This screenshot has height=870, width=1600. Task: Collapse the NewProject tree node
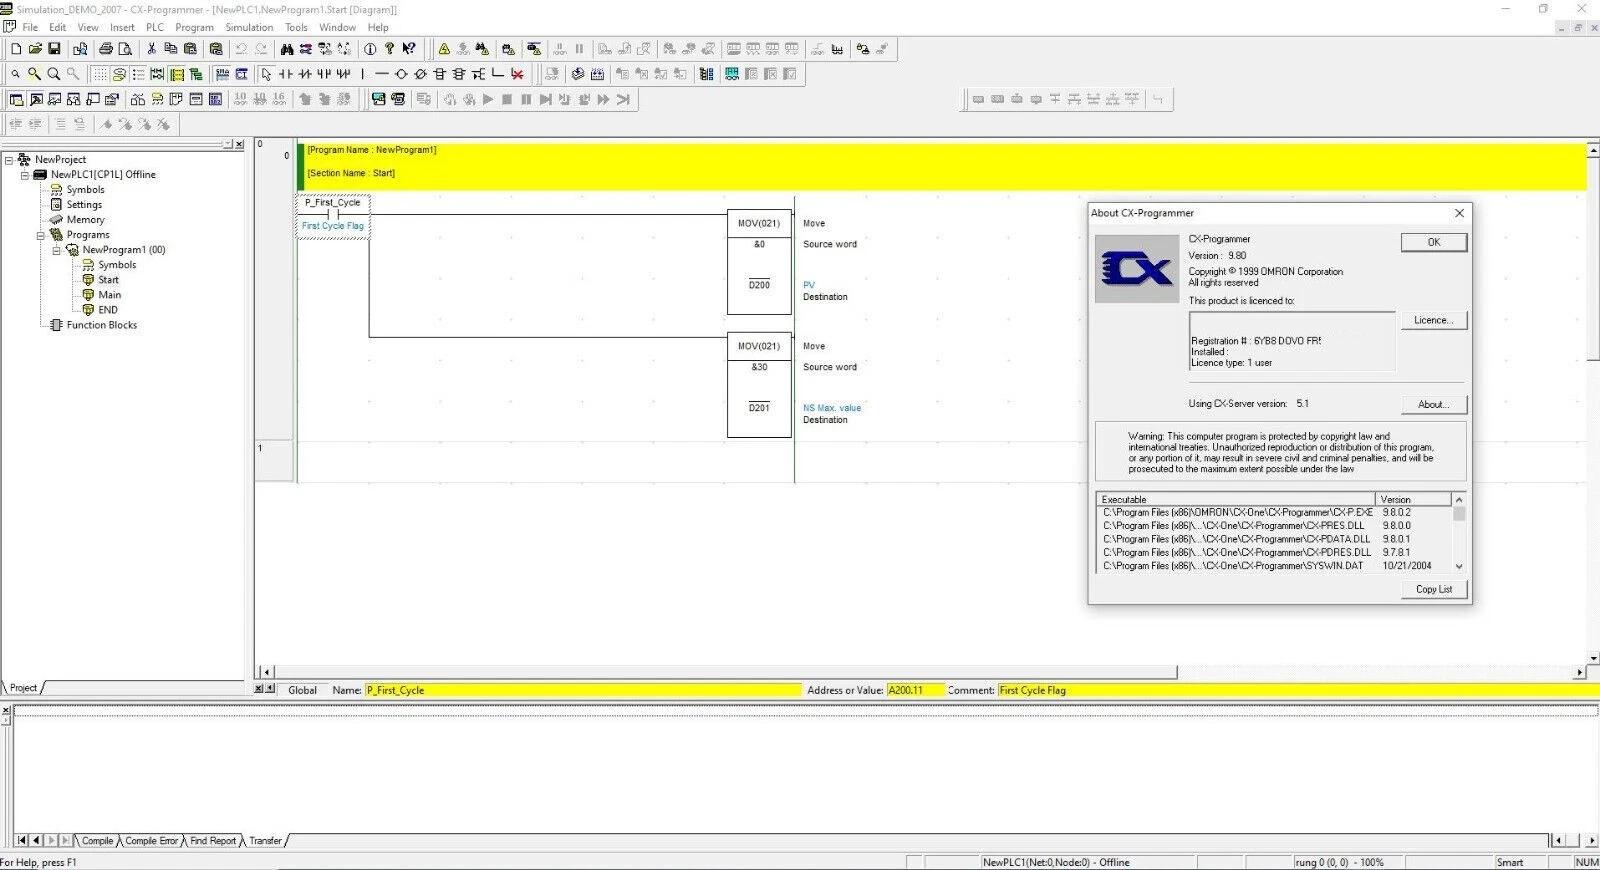(9, 160)
